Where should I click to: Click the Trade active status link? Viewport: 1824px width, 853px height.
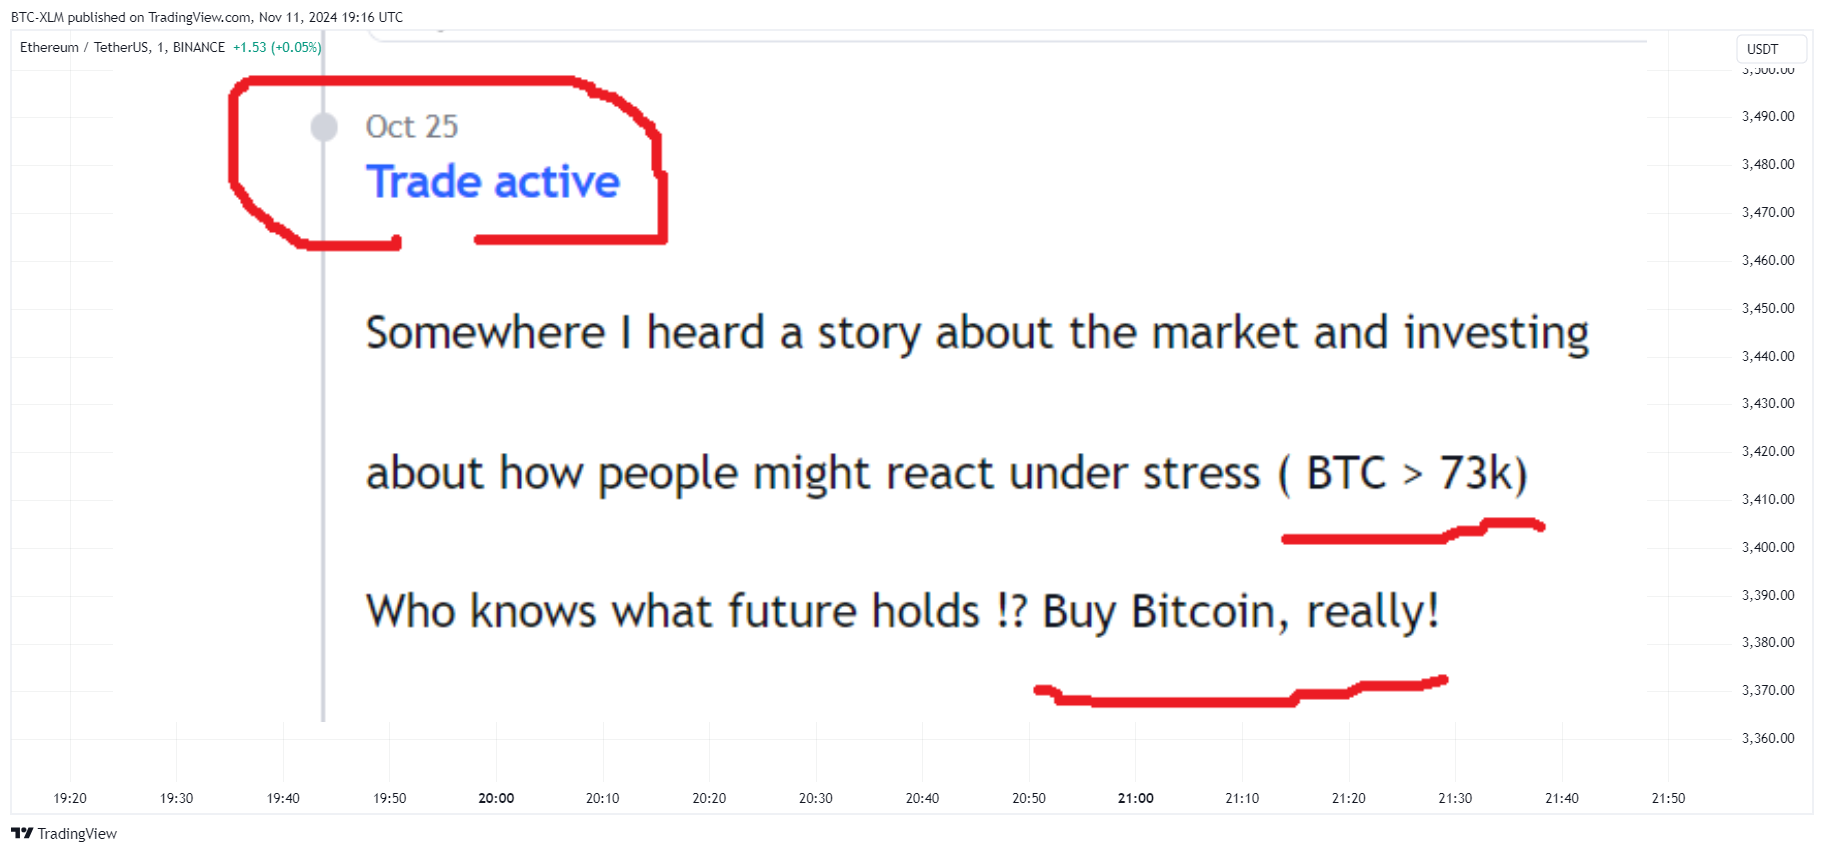tap(493, 182)
